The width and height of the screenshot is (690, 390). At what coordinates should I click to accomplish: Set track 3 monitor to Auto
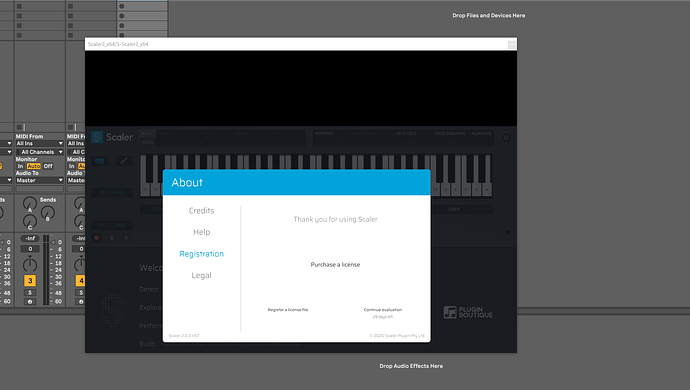(x=33, y=166)
